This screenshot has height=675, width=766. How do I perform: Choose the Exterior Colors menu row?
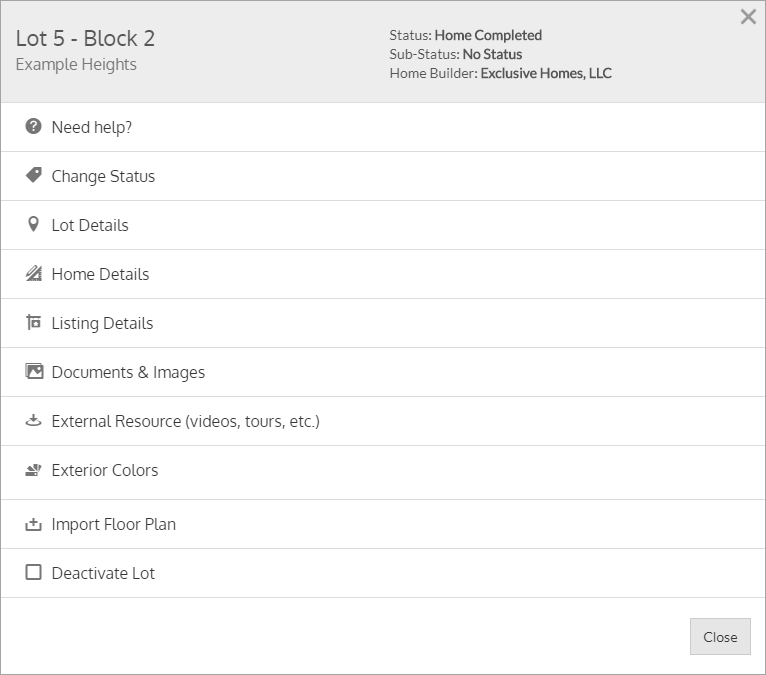coord(105,470)
